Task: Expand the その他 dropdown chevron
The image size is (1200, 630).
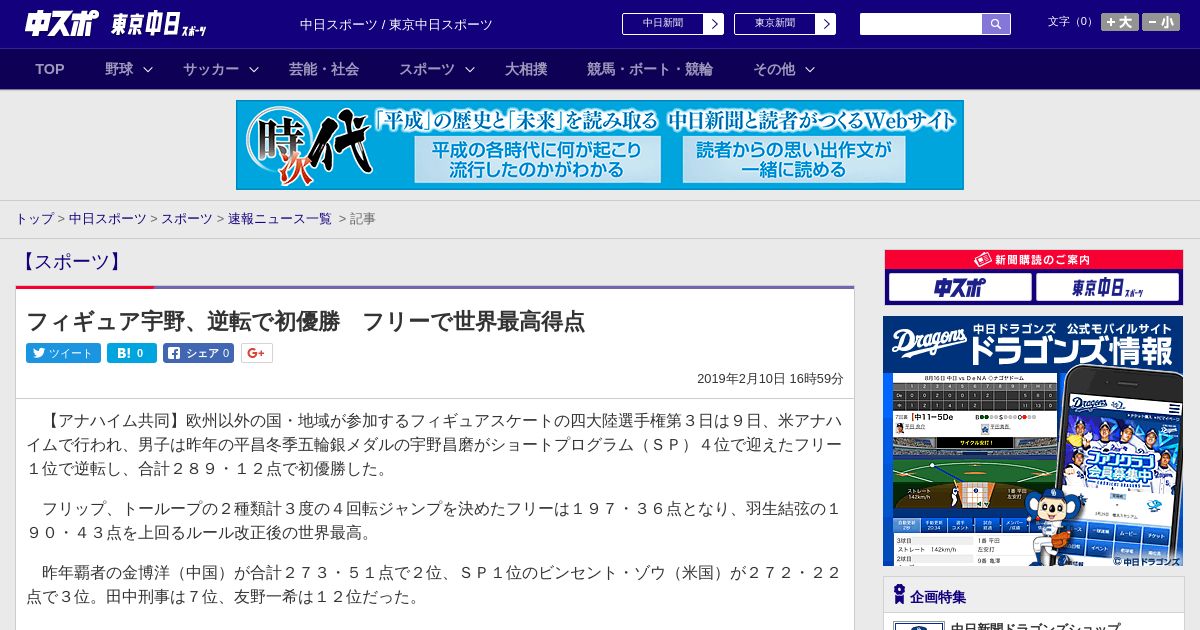Action: tap(810, 69)
